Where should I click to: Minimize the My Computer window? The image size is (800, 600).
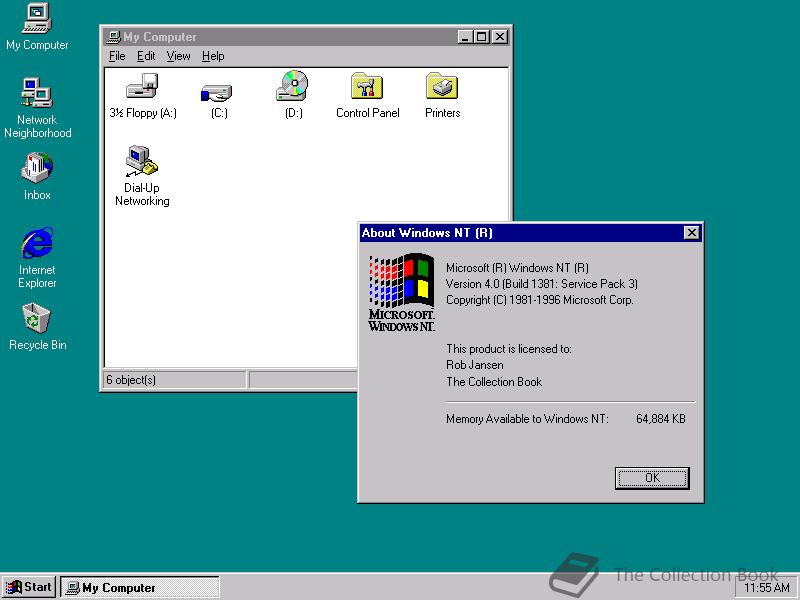click(465, 37)
